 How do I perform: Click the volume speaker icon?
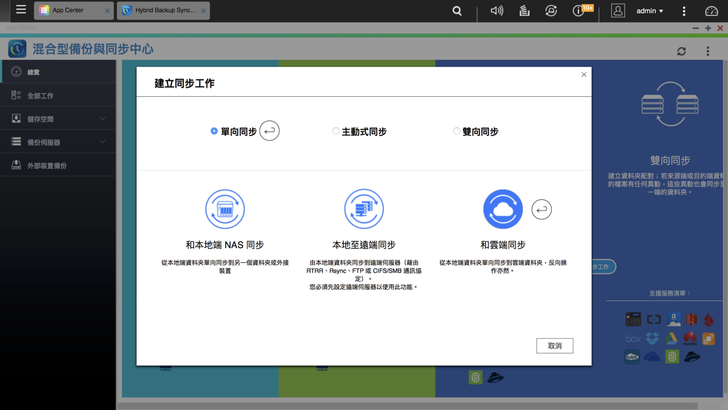pyautogui.click(x=497, y=11)
